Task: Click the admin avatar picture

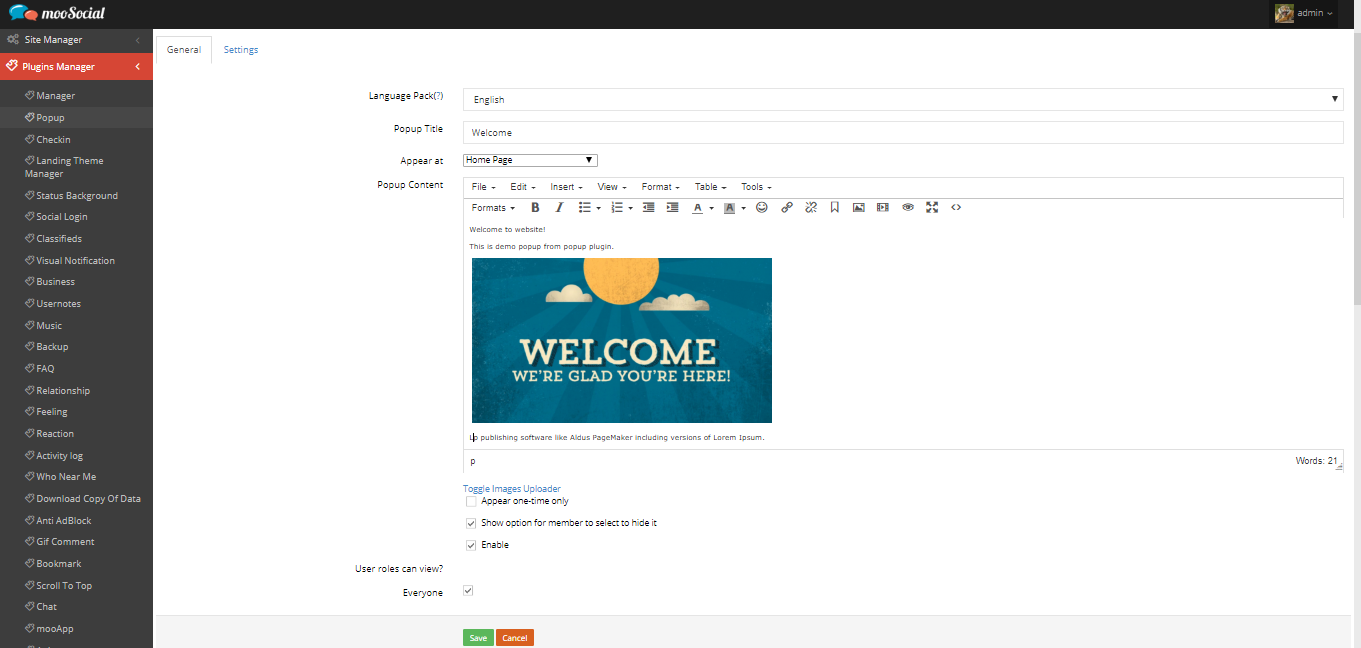Action: (1285, 13)
